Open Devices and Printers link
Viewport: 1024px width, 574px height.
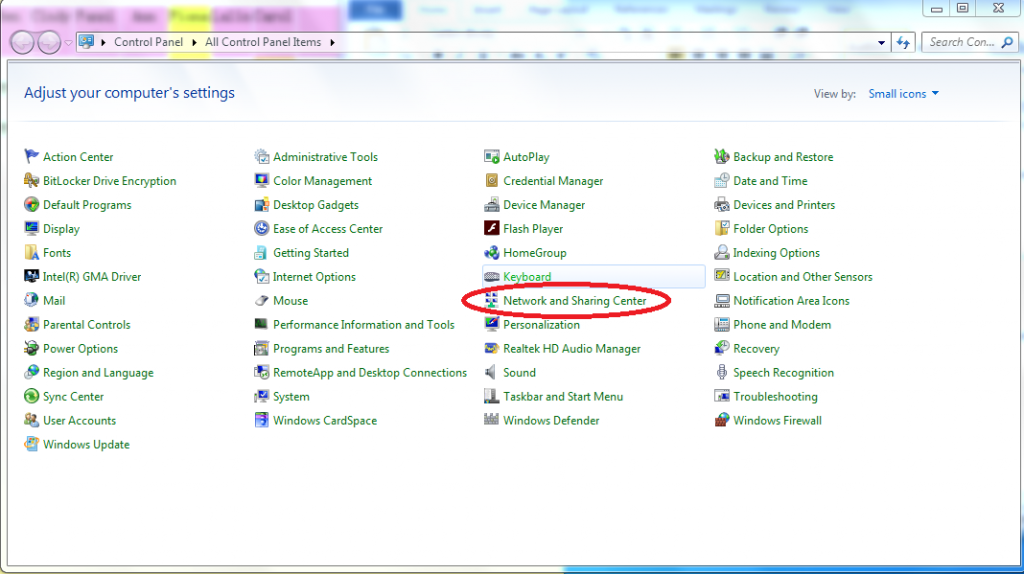[784, 205]
